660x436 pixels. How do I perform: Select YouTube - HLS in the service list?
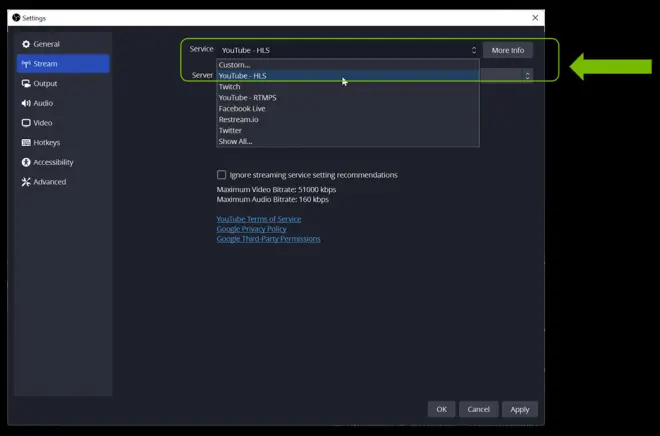pyautogui.click(x=348, y=76)
